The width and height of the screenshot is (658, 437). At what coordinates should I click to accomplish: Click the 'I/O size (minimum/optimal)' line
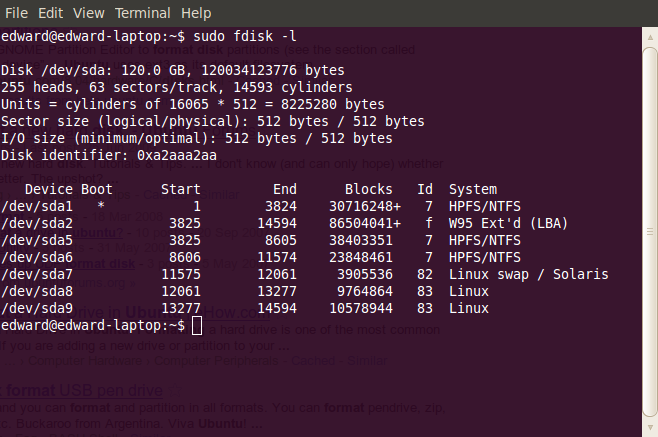click(197, 139)
